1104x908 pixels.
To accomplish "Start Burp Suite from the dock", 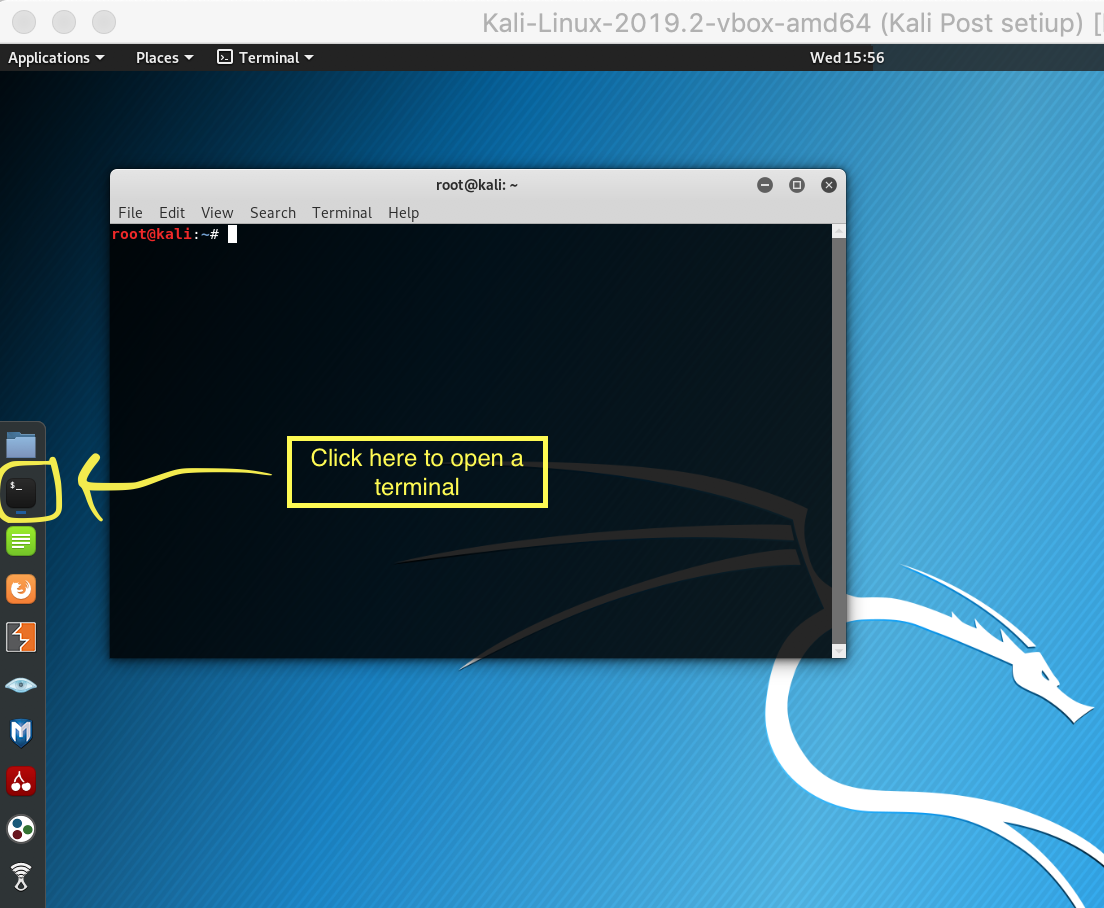I will pos(21,637).
